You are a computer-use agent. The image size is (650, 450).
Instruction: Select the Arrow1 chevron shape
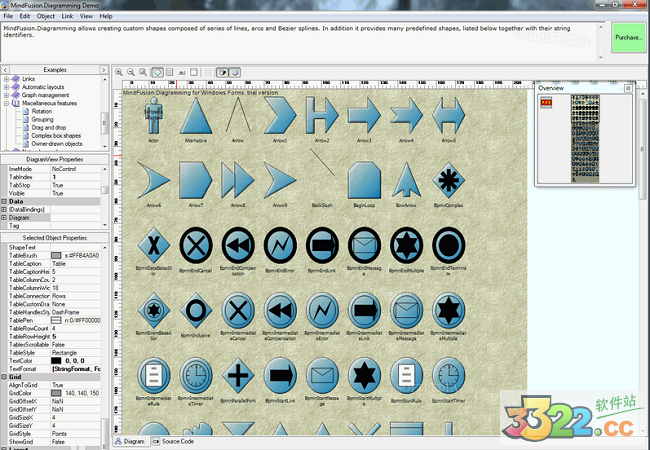point(280,115)
